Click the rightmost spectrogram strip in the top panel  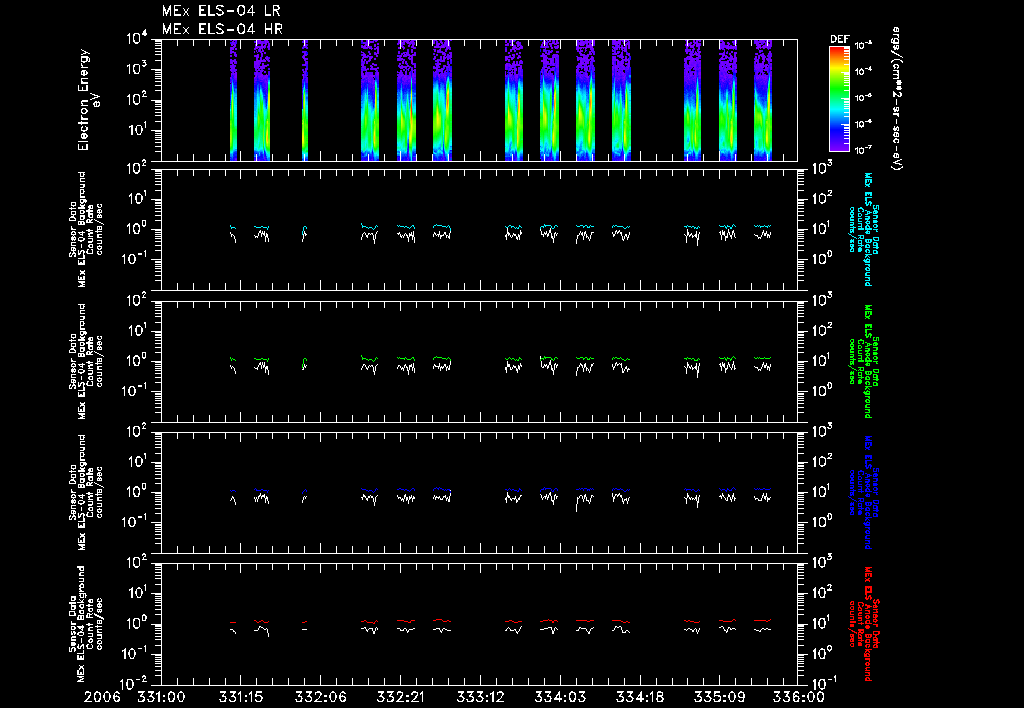coord(763,100)
